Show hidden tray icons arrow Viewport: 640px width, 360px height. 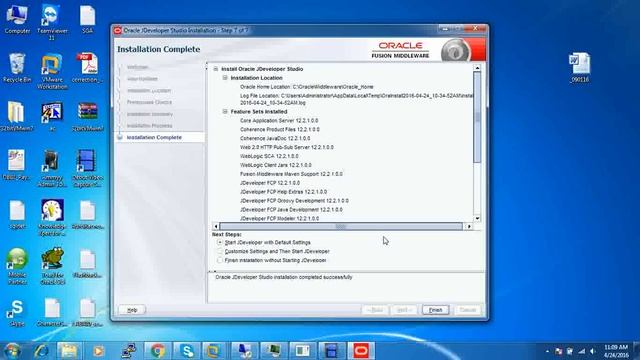pyautogui.click(x=547, y=351)
